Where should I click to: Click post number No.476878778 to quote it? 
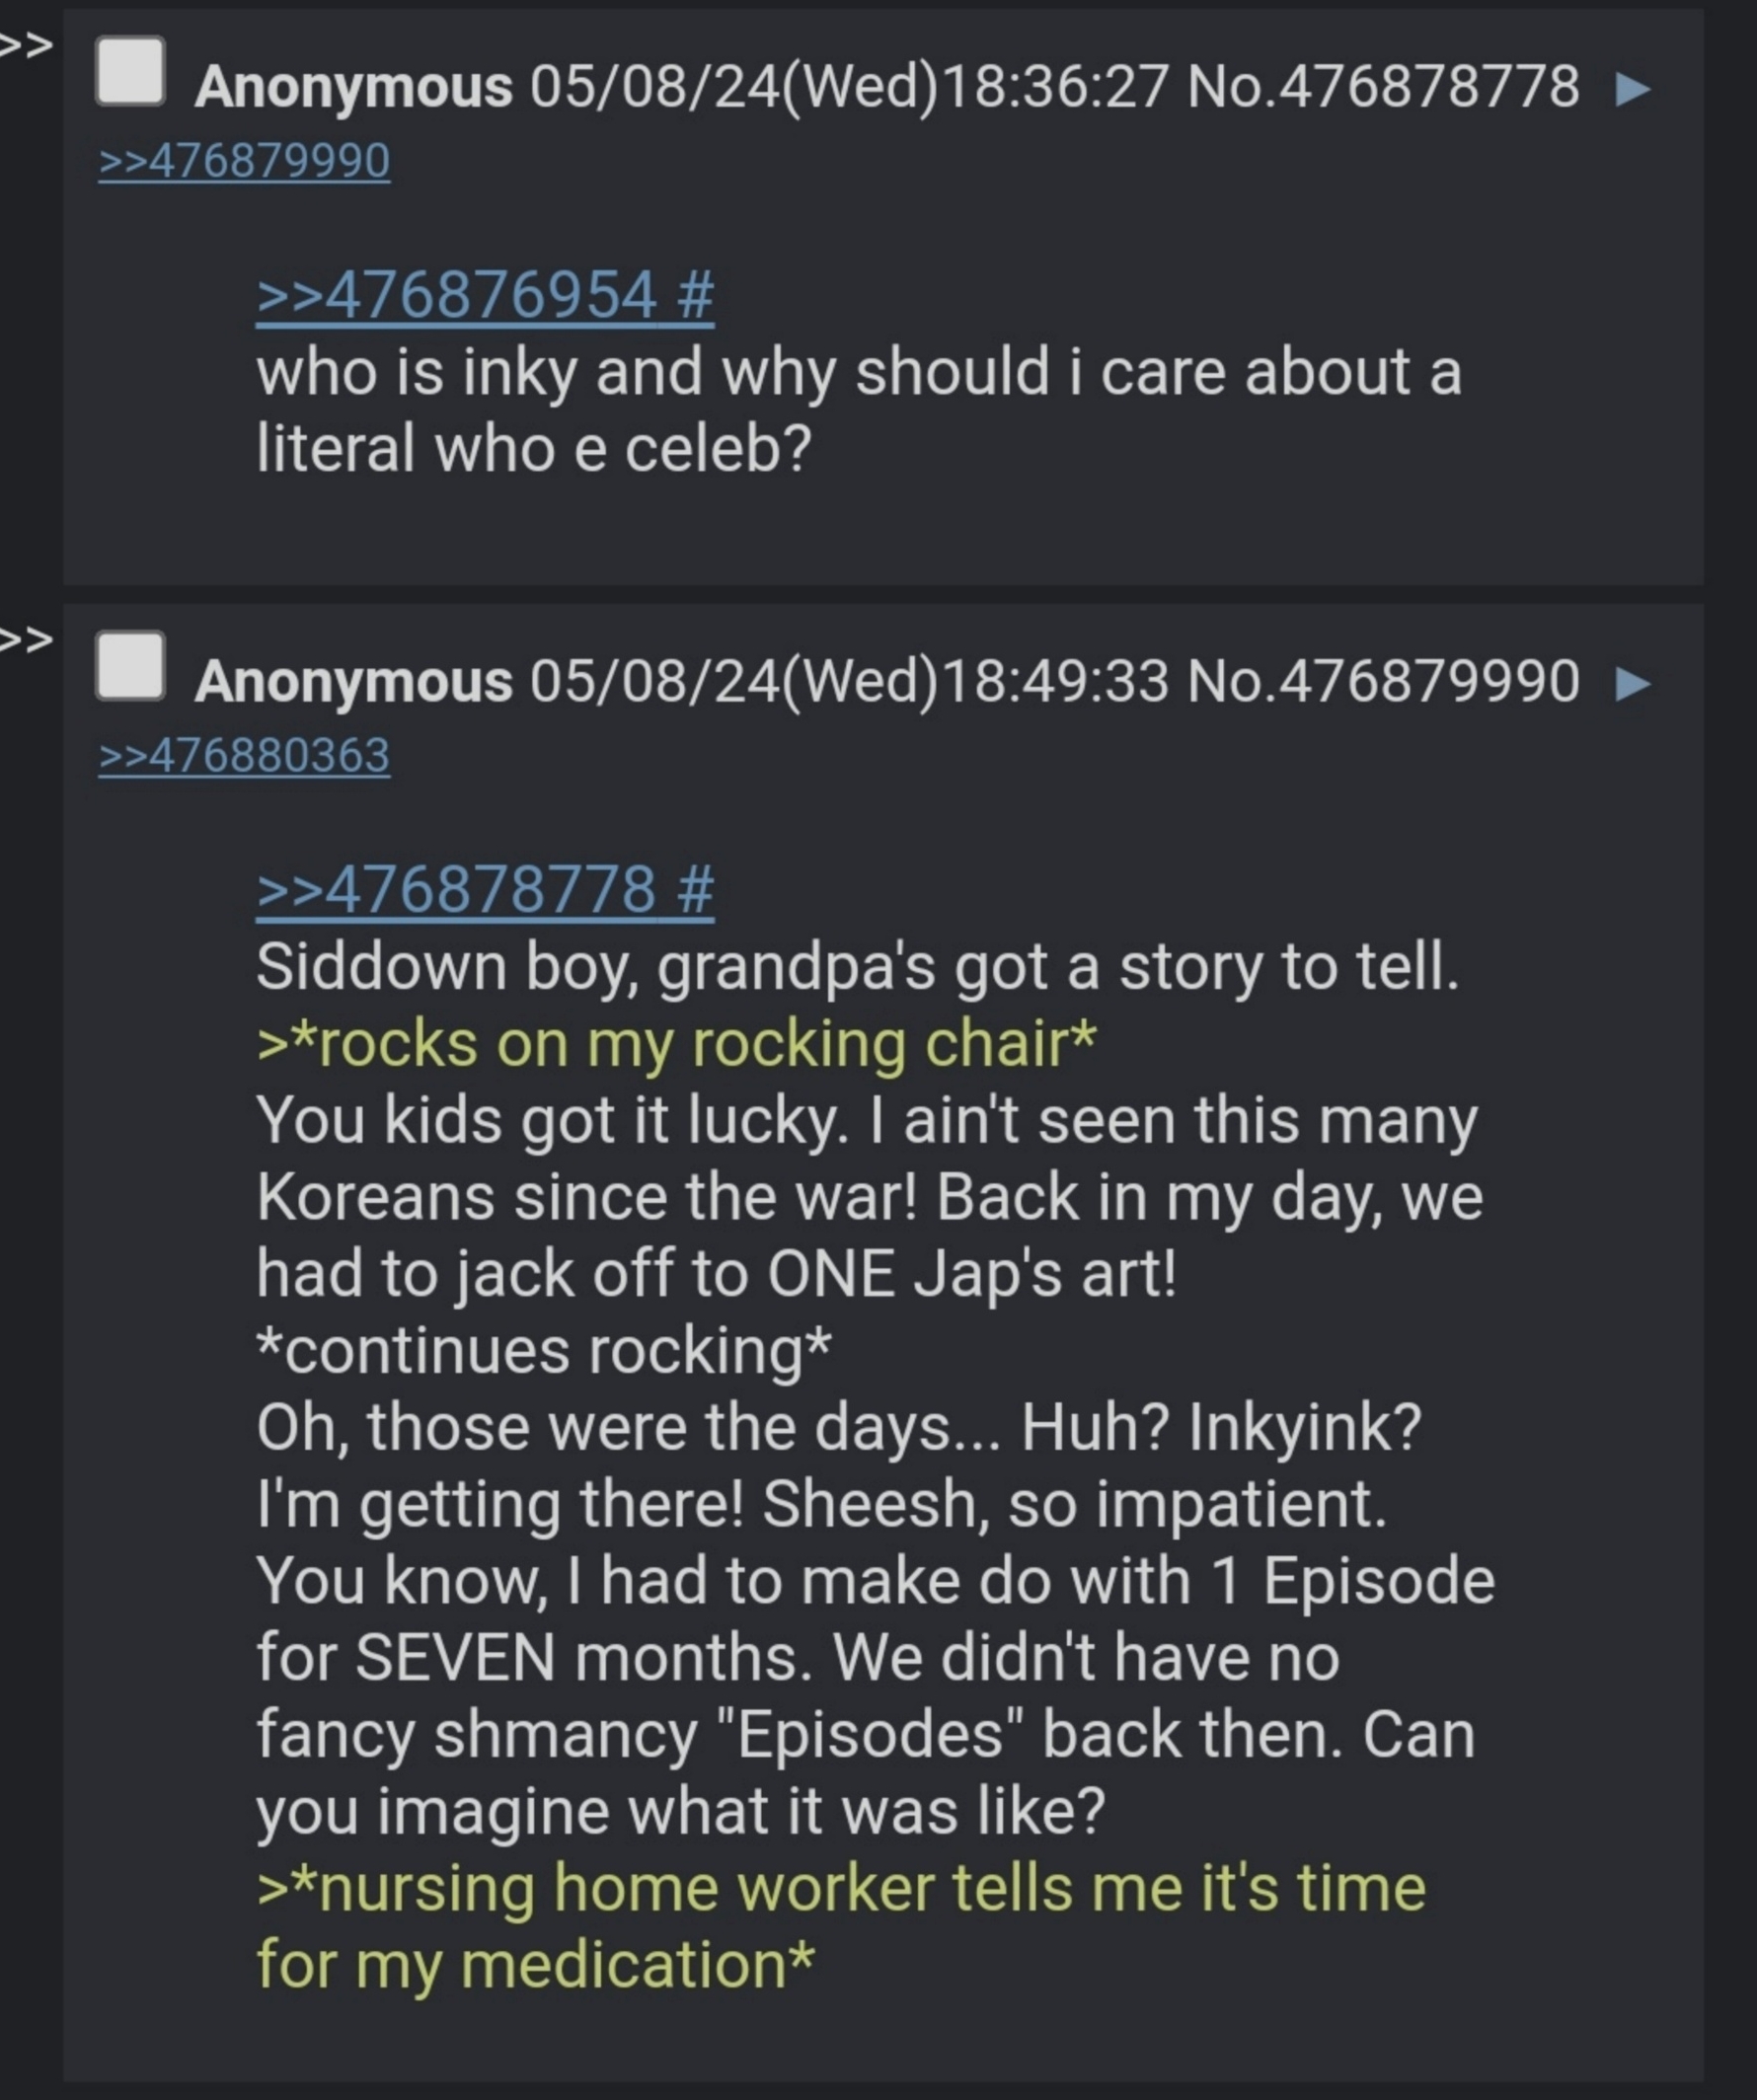tap(1383, 87)
